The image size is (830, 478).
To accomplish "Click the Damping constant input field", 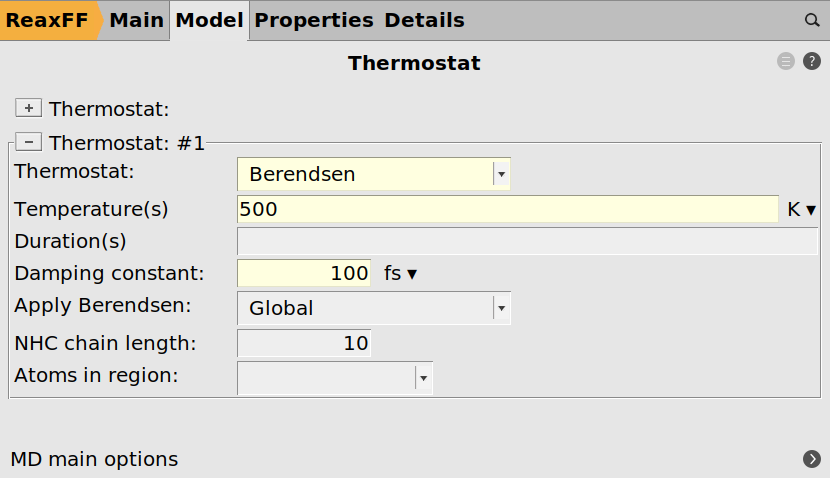I will (304, 273).
